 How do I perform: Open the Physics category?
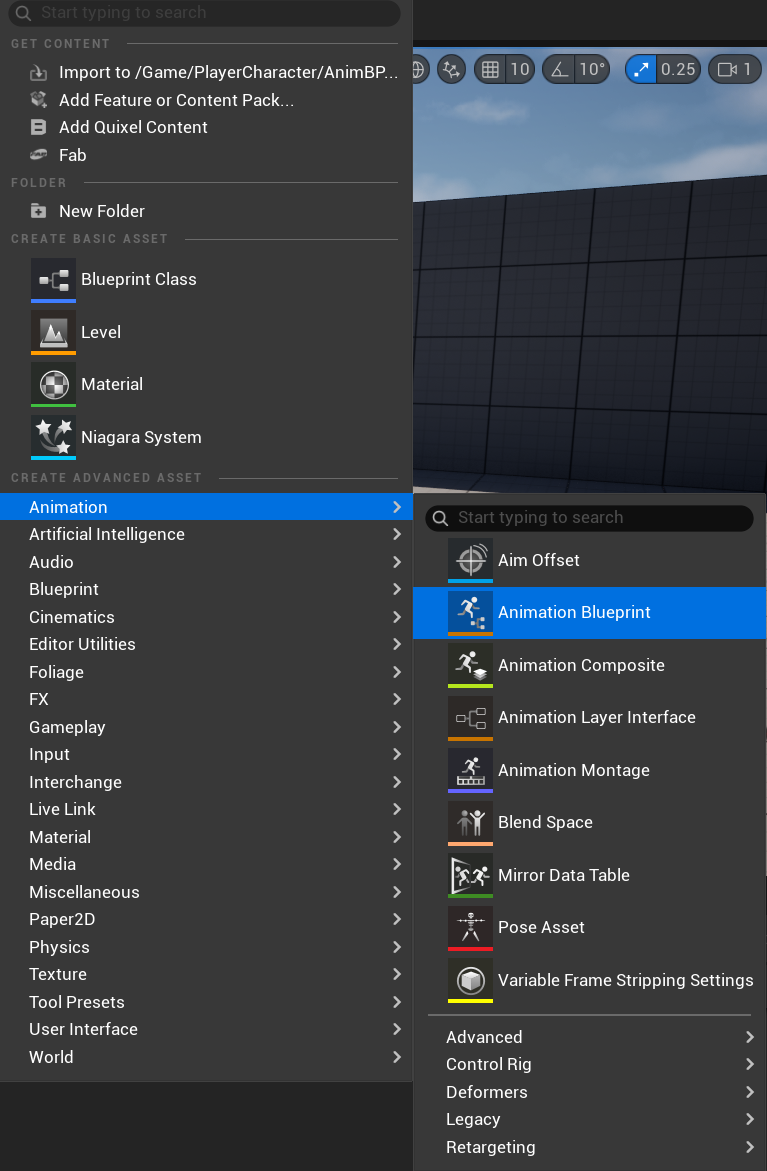coord(206,947)
